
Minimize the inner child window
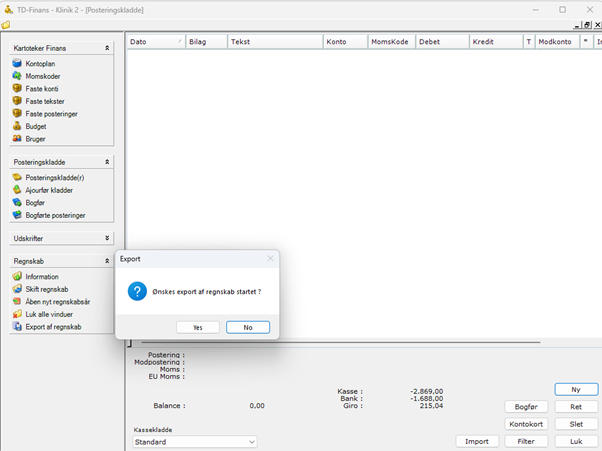click(x=577, y=25)
